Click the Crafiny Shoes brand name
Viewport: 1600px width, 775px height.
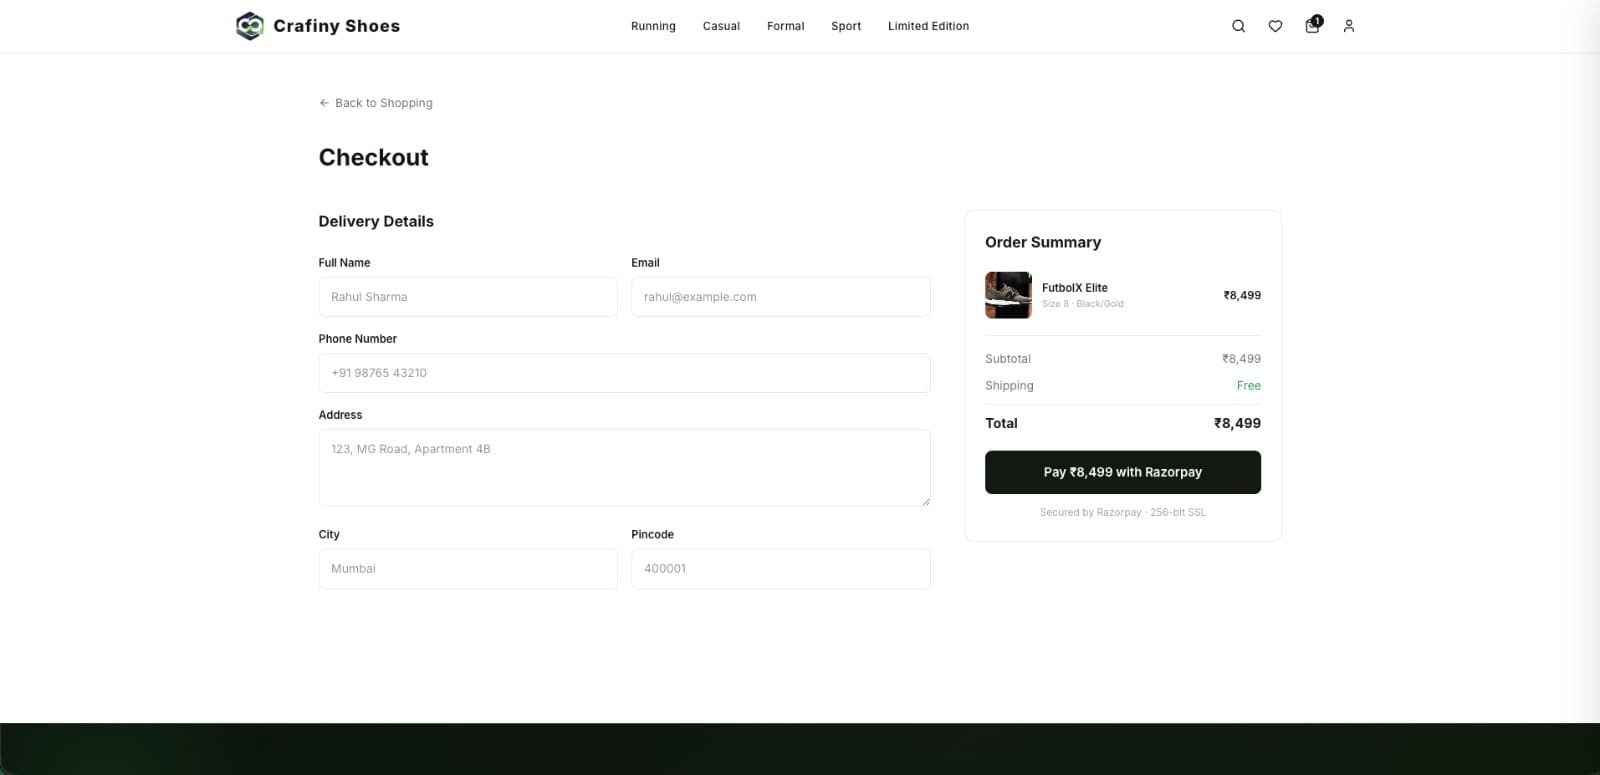(336, 26)
